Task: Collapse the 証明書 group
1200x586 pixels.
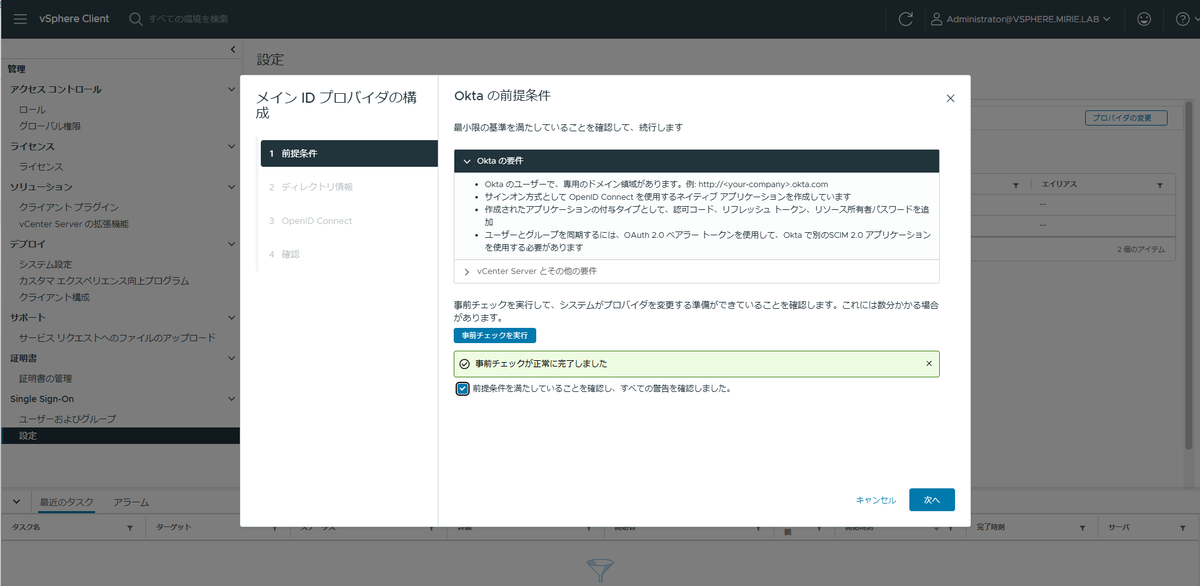Action: (231, 358)
